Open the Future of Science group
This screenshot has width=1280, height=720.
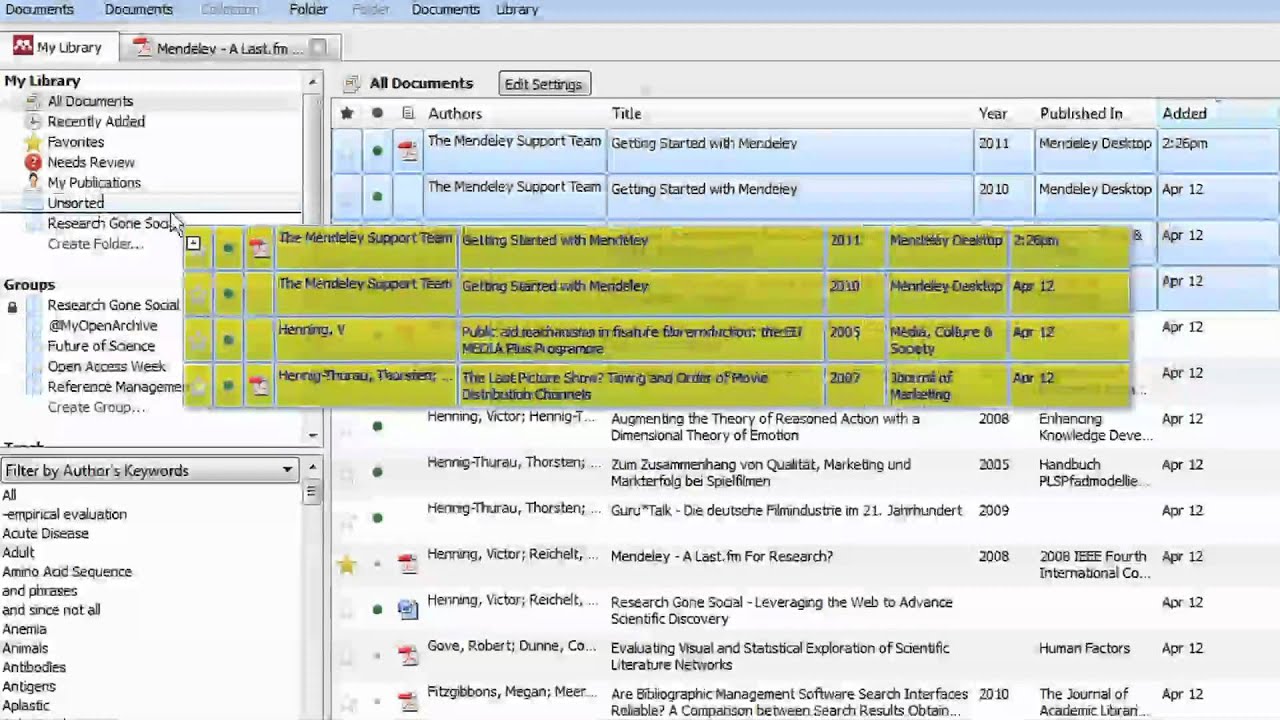coord(101,346)
